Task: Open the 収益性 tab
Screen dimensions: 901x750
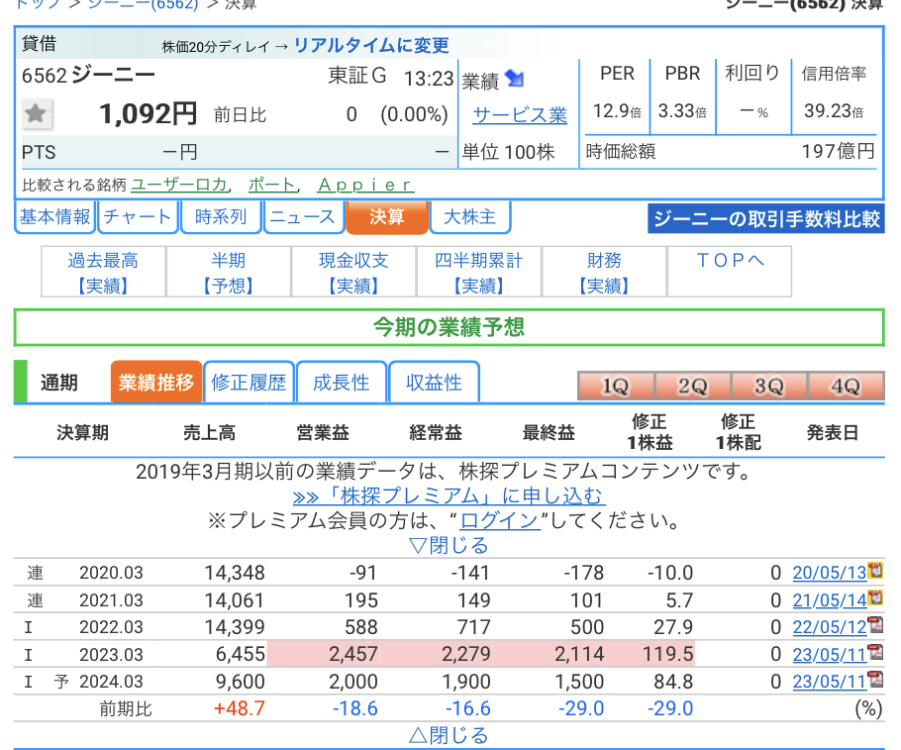Action: click(434, 382)
